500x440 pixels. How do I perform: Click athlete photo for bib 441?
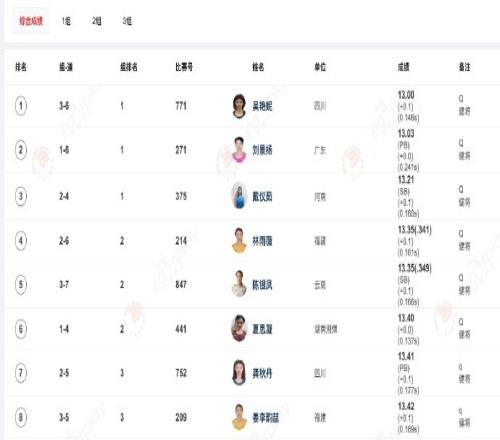239,329
